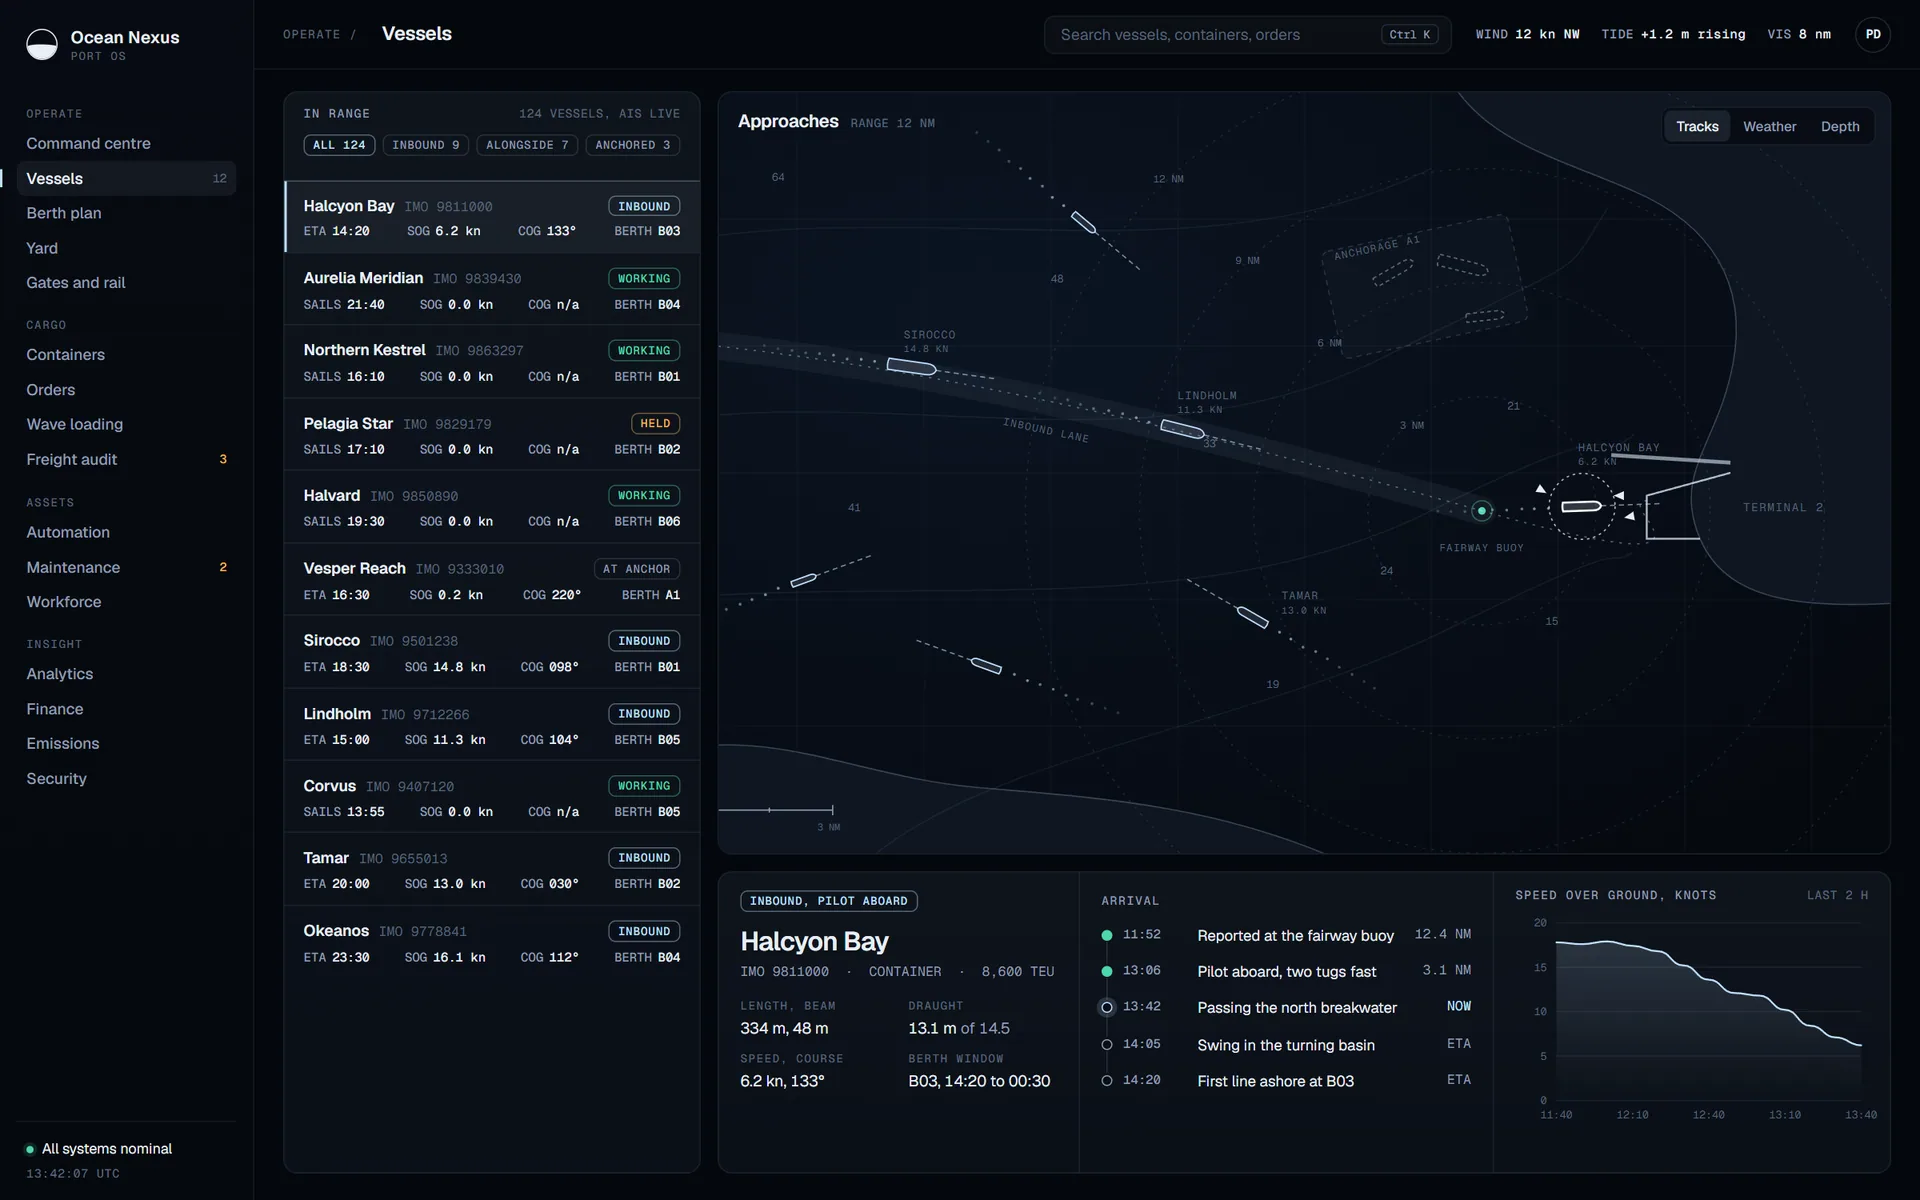Click the WIND 12 kn NW readout
Screen dimensions: 1920x1200
tap(1527, 34)
